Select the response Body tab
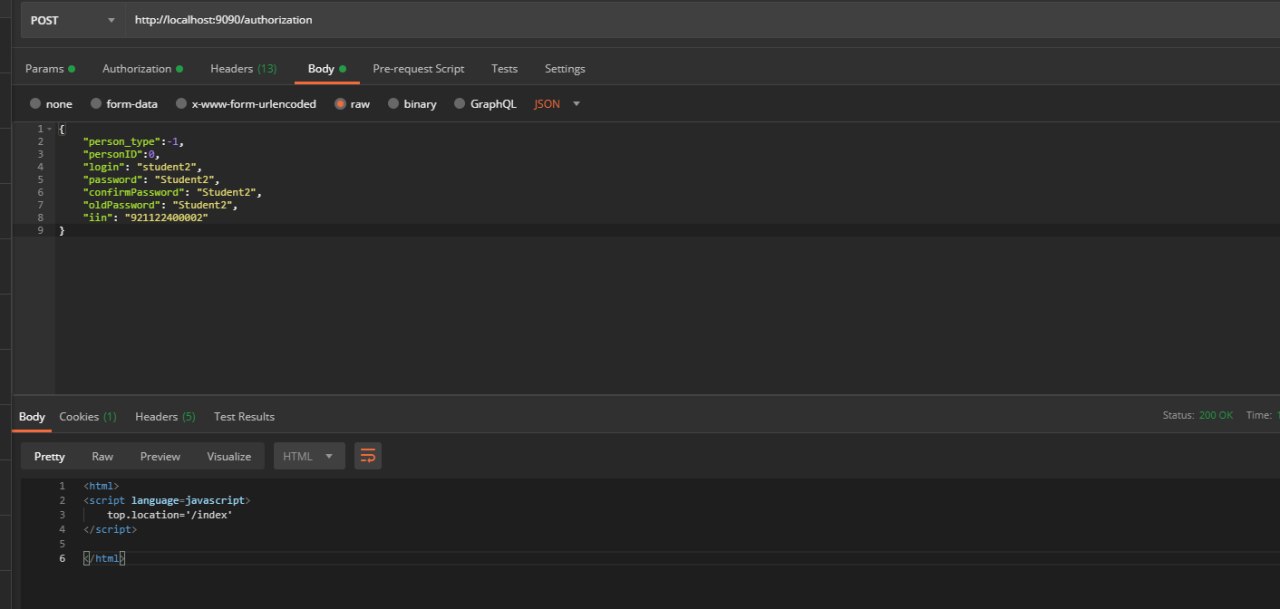Screen dimensions: 1280x609 click(32, 417)
